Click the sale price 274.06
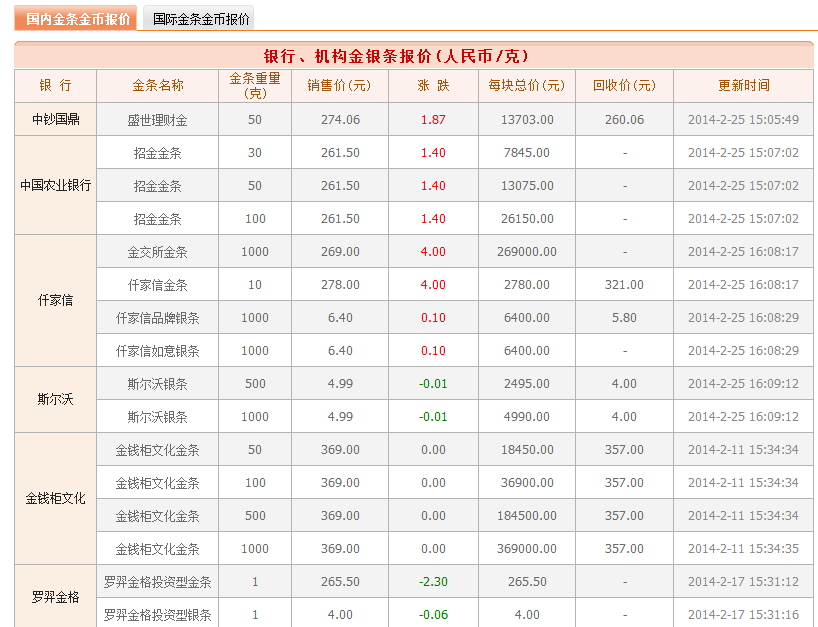Image resolution: width=818 pixels, height=627 pixels. click(x=340, y=119)
